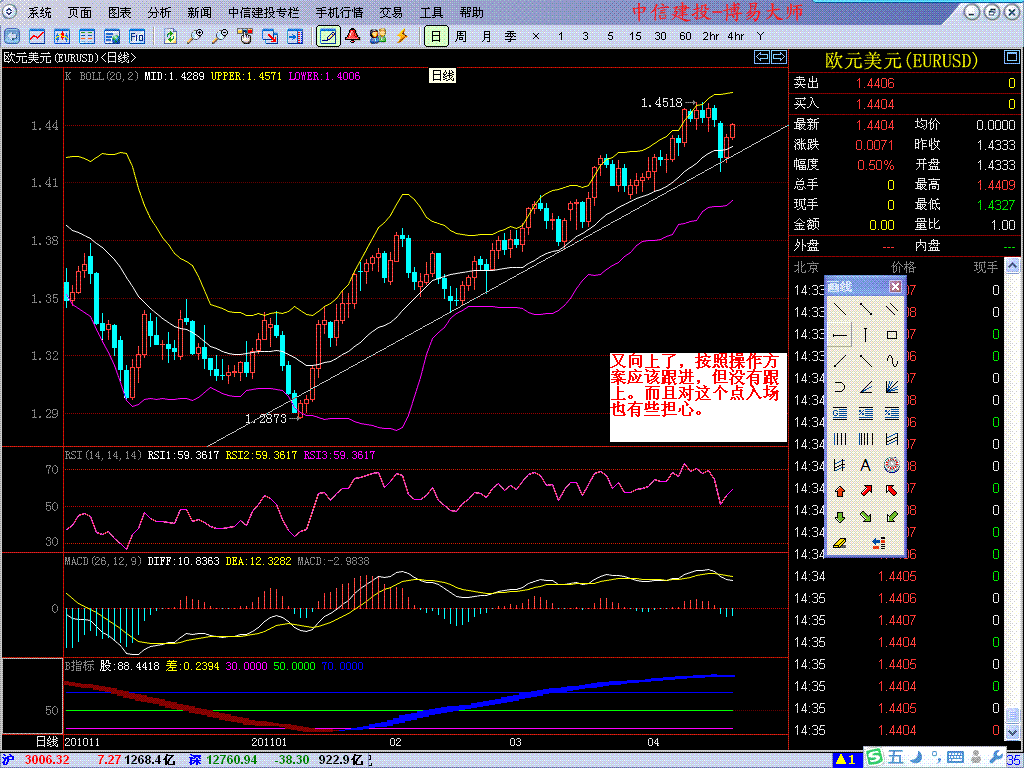The image size is (1024, 768).
Task: Switch to weekly 周 period
Action: point(461,36)
